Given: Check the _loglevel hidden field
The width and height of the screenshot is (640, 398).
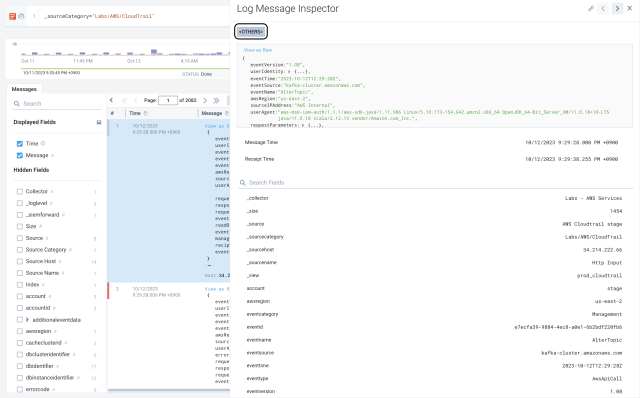Looking at the screenshot, I should coord(20,203).
